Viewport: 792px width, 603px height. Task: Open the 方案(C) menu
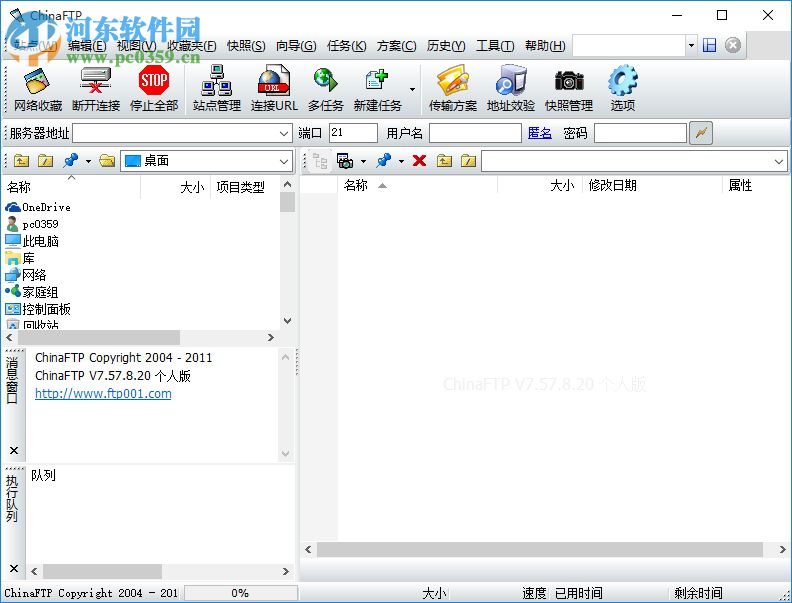[x=397, y=46]
